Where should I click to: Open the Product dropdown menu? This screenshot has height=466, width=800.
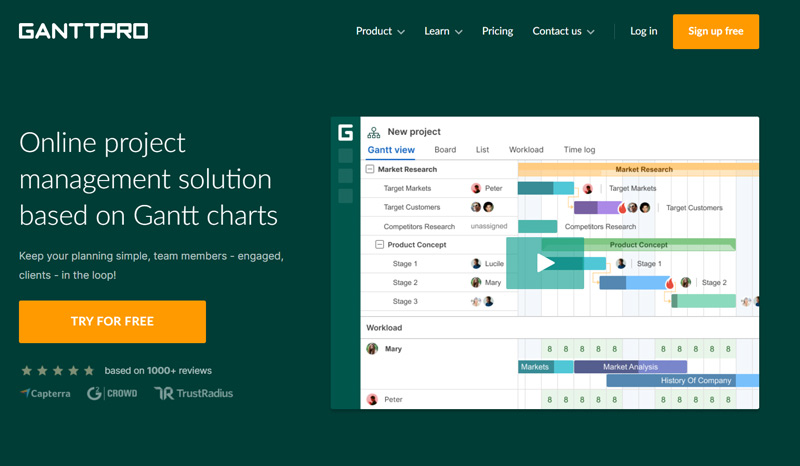[380, 31]
